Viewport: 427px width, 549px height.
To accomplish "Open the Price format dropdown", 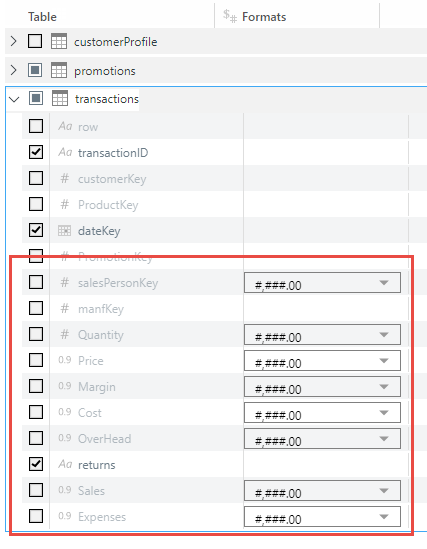I will tap(322, 361).
